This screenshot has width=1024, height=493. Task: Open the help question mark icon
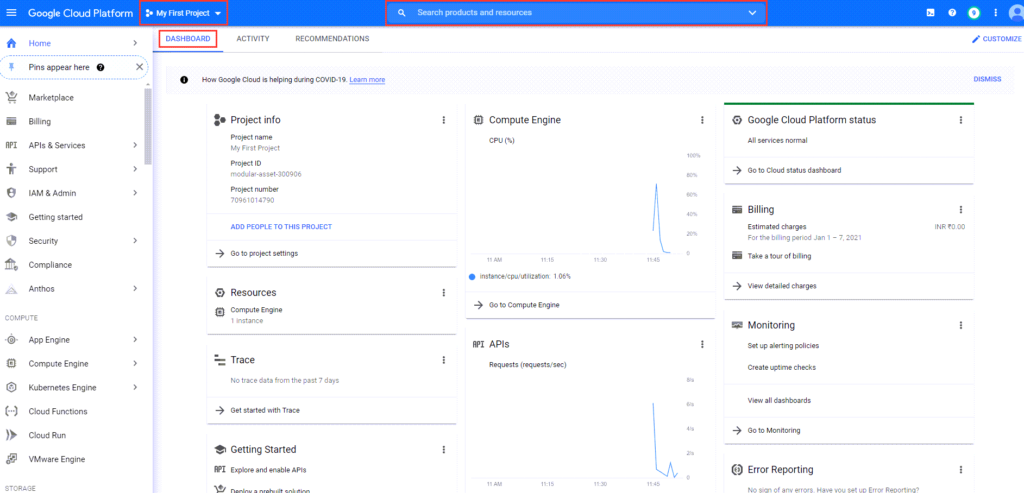coord(952,13)
